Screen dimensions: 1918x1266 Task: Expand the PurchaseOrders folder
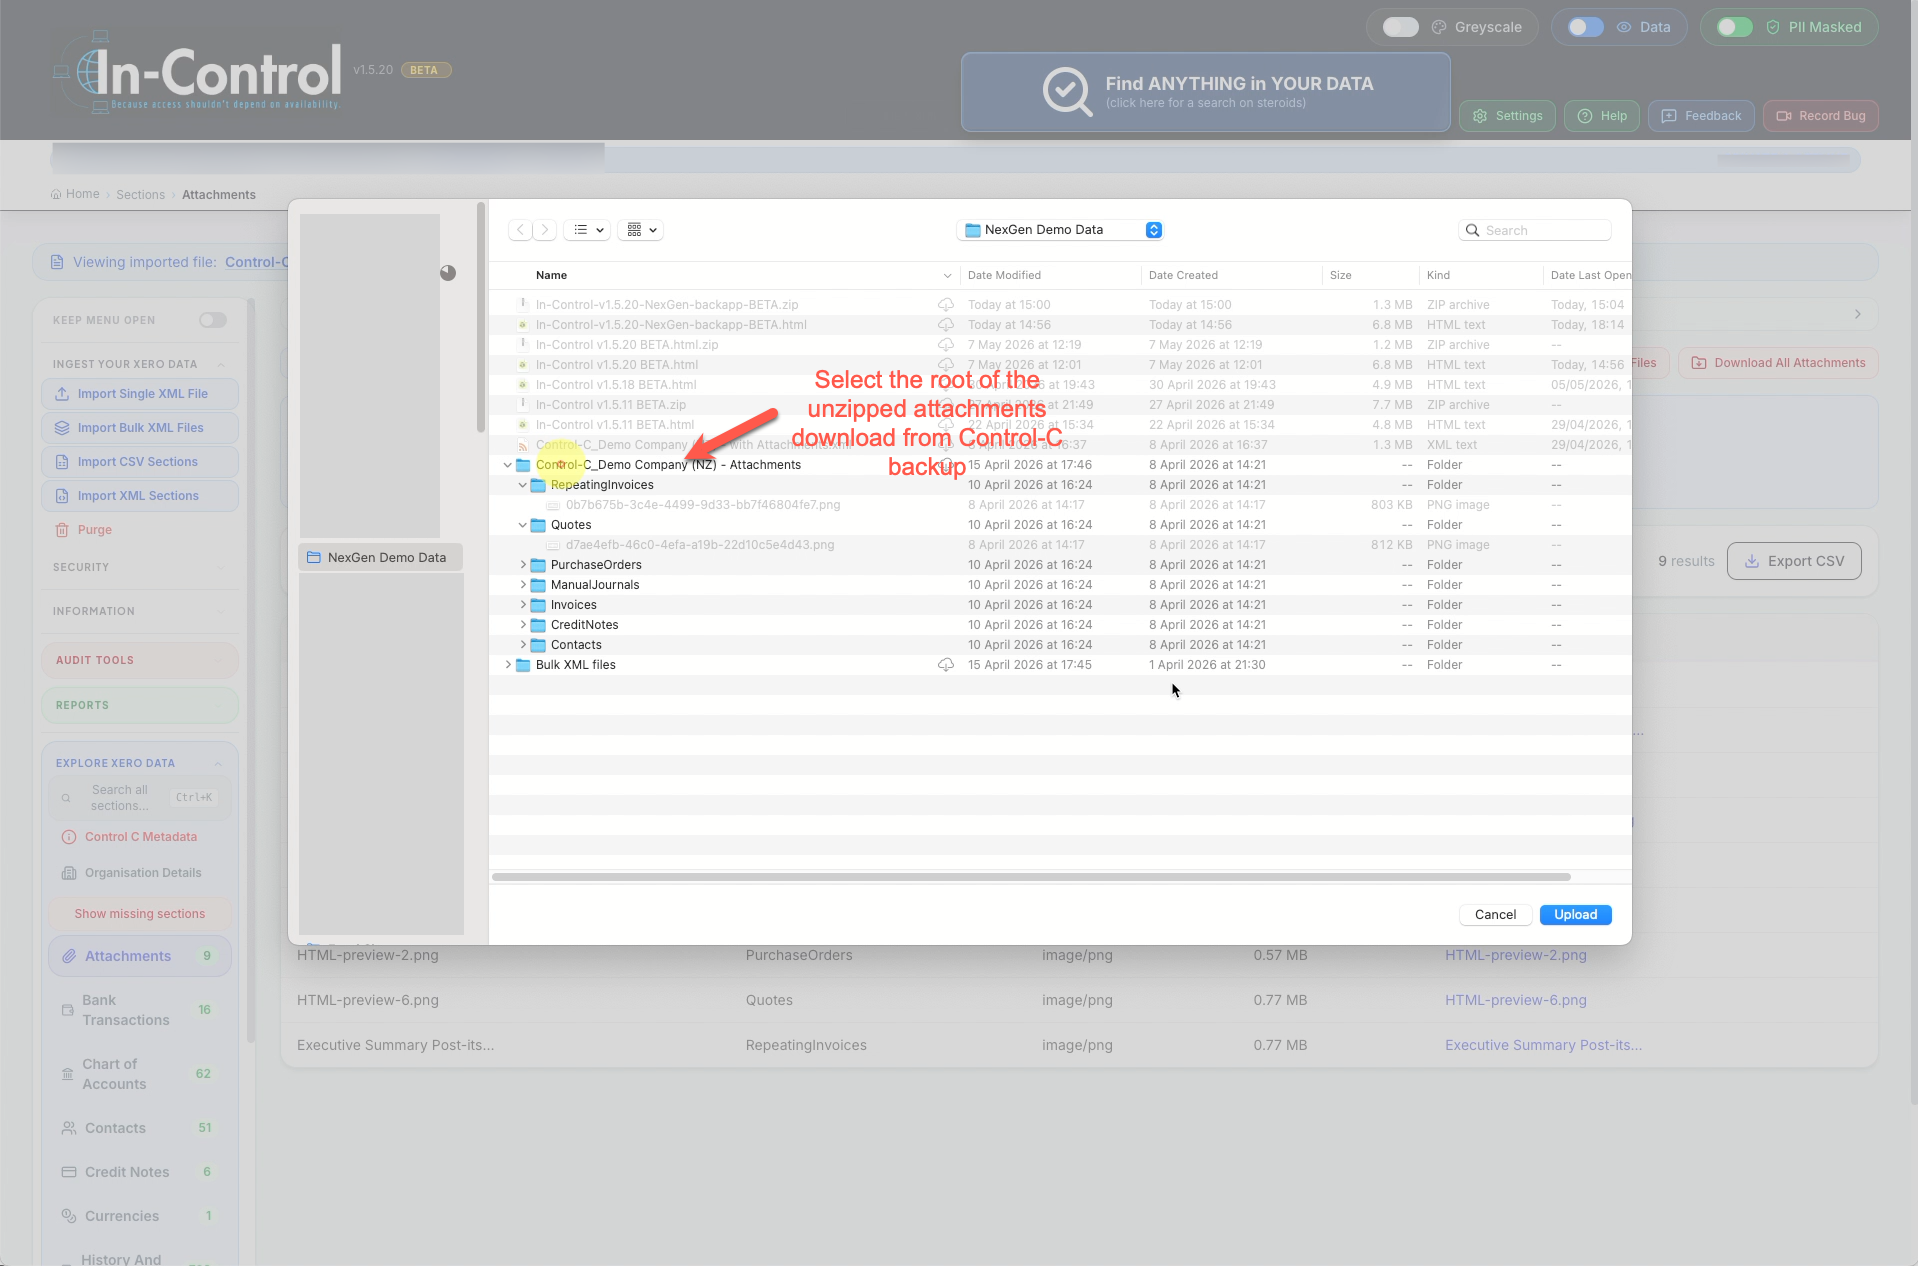[x=523, y=565]
